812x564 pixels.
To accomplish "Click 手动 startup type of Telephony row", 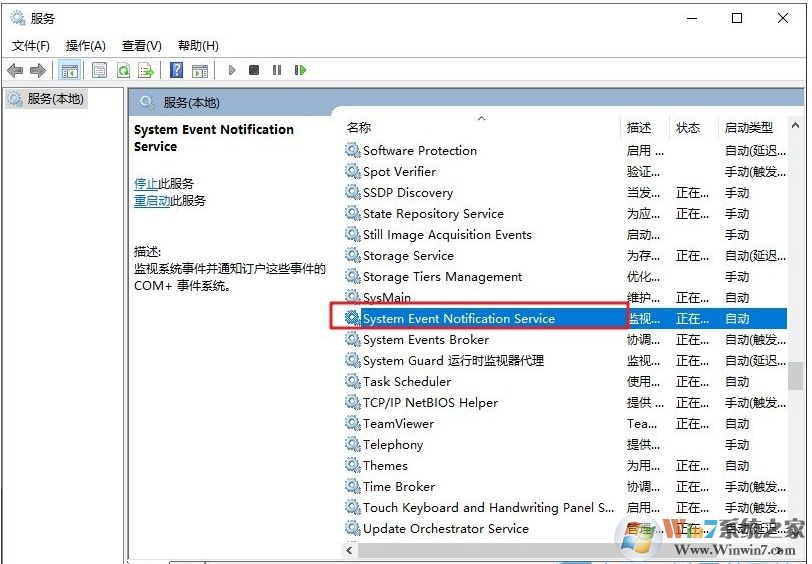I will pos(737,444).
